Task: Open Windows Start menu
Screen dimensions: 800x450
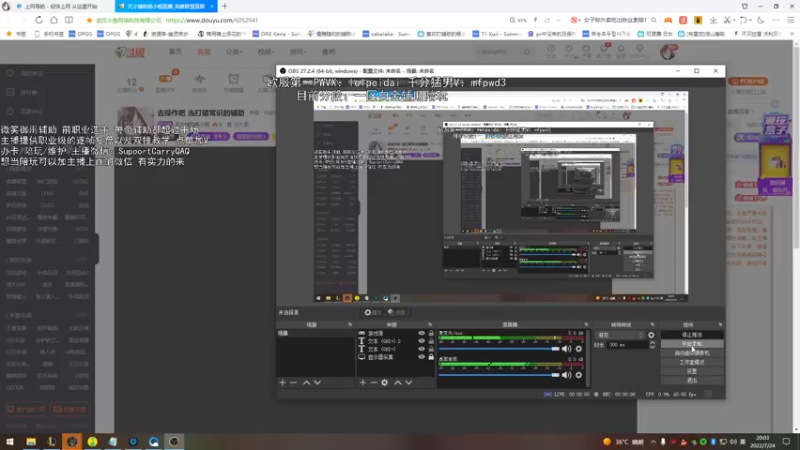Action: pyautogui.click(x=10, y=441)
